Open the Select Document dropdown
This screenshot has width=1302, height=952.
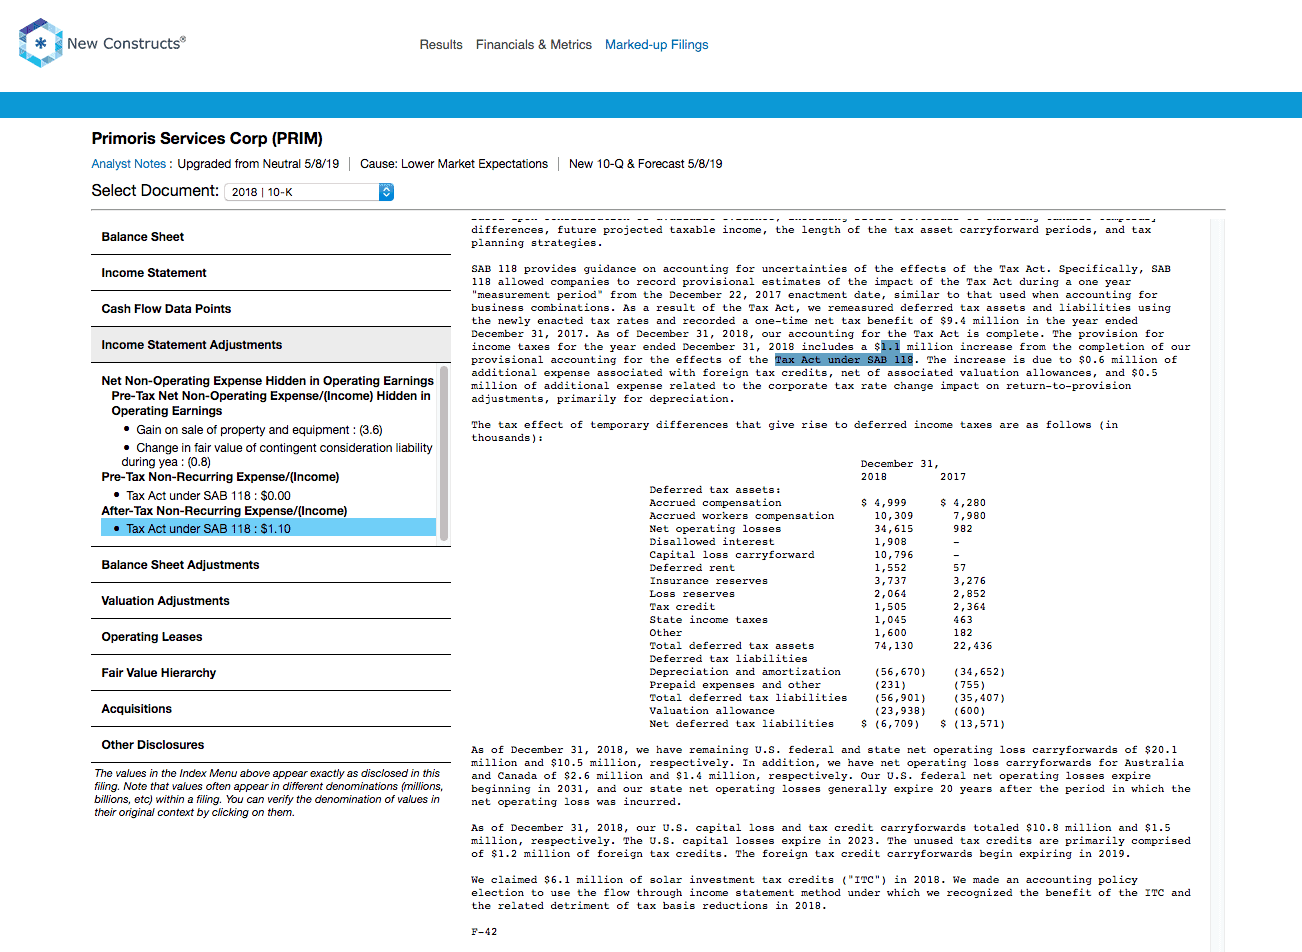click(x=309, y=192)
